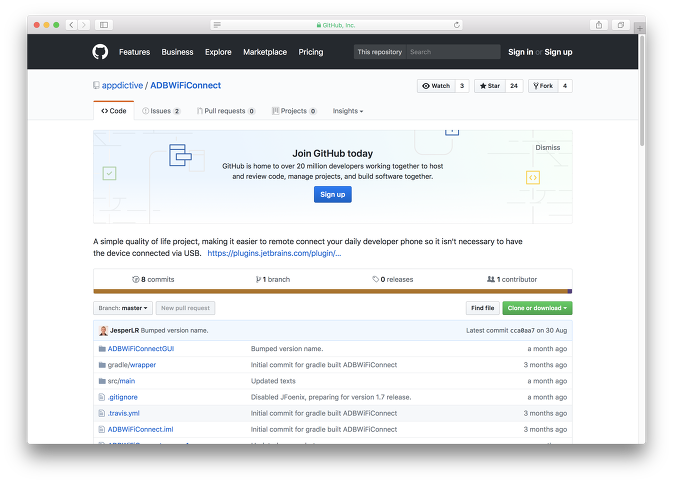Image resolution: width=673 pixels, height=483 pixels.
Task: Click the page vertical scrollbar
Action: [x=642, y=90]
